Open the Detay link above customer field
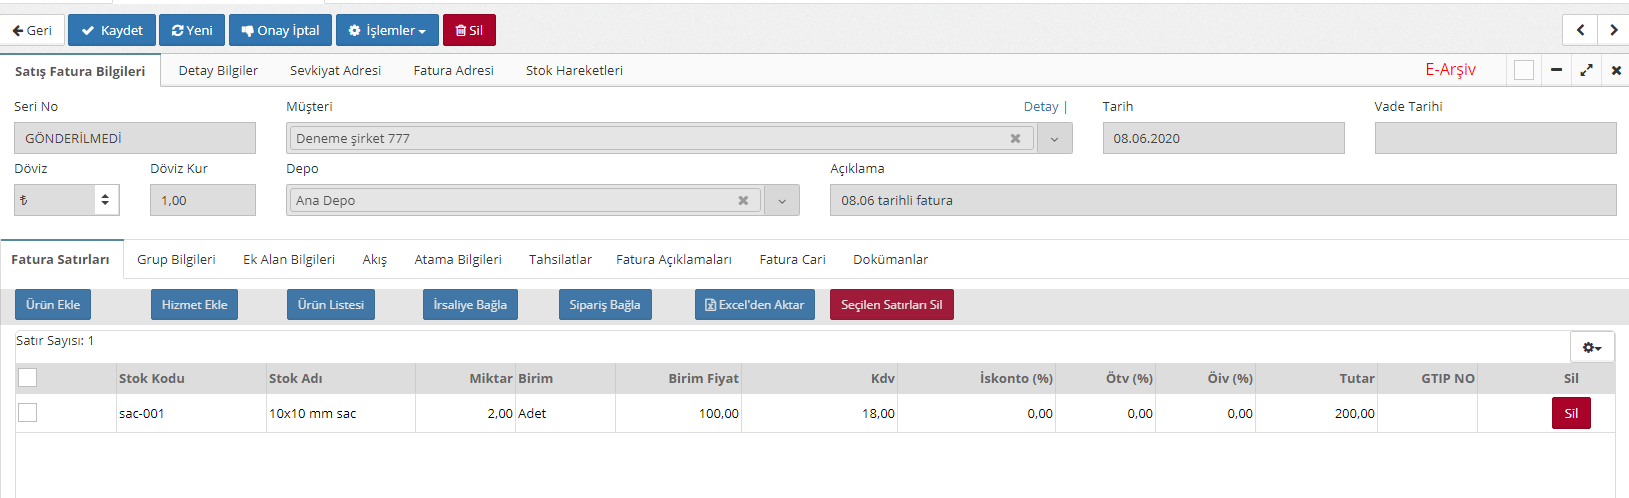The height and width of the screenshot is (498, 1629). (x=1040, y=106)
